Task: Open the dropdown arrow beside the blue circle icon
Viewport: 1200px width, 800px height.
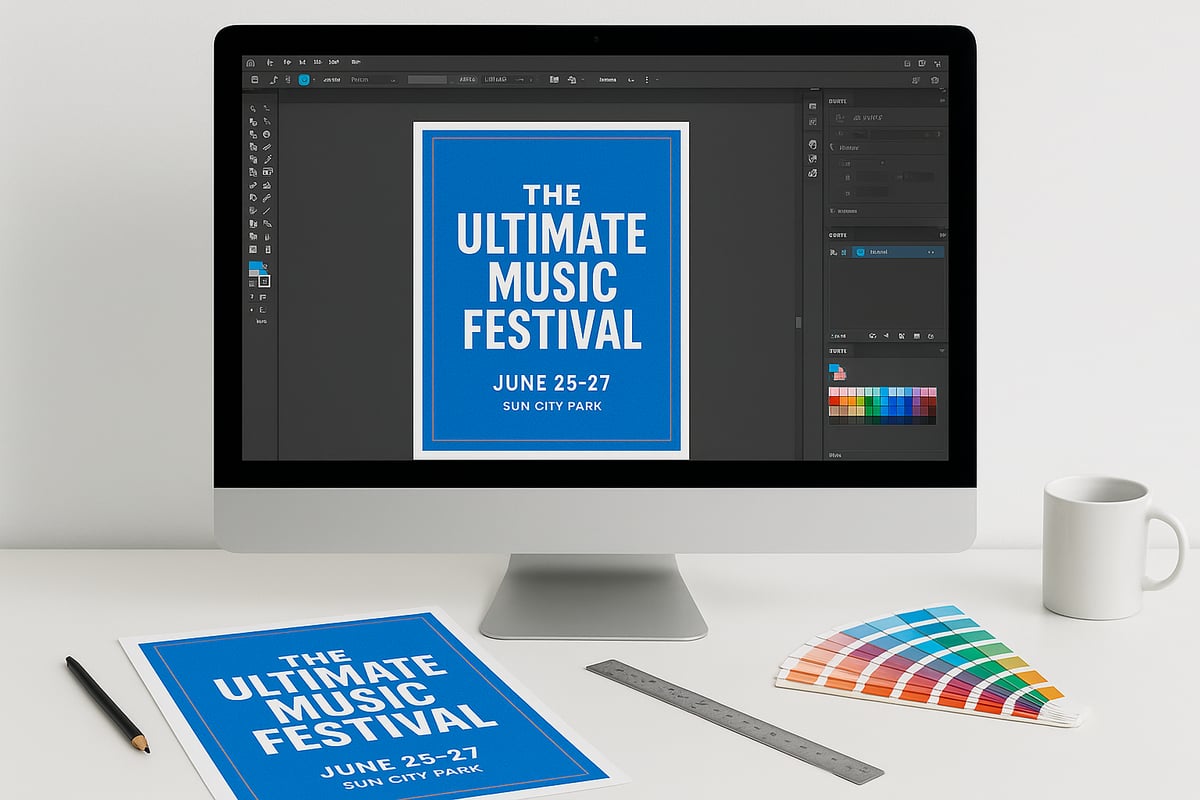Action: click(315, 79)
